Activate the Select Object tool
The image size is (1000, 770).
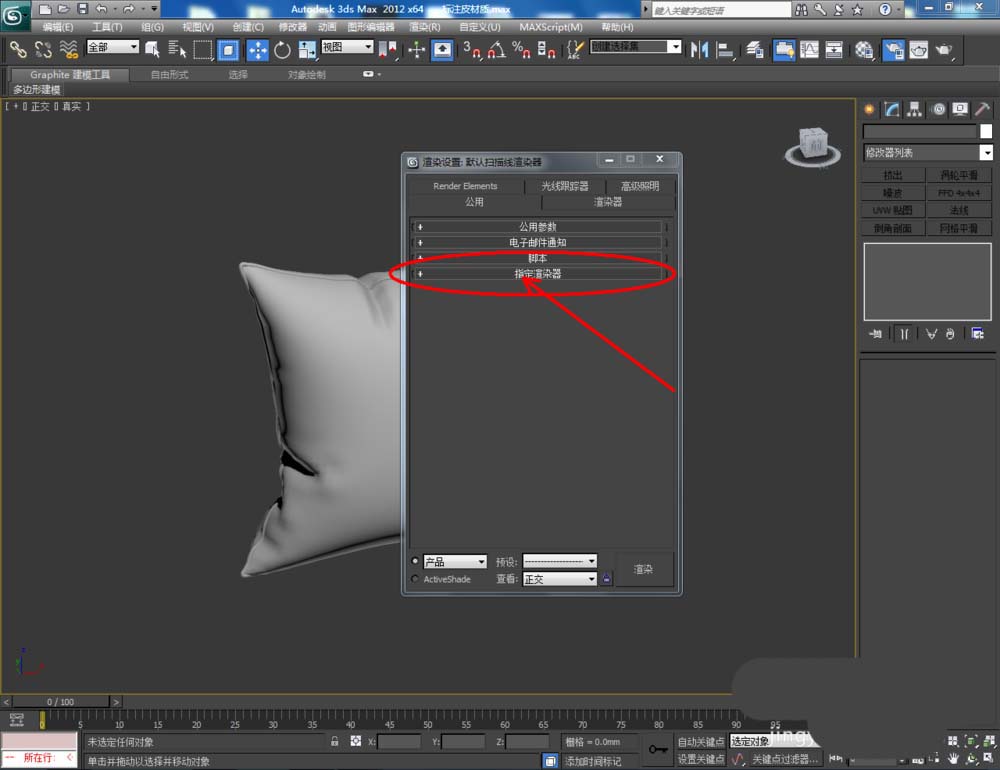[152, 50]
